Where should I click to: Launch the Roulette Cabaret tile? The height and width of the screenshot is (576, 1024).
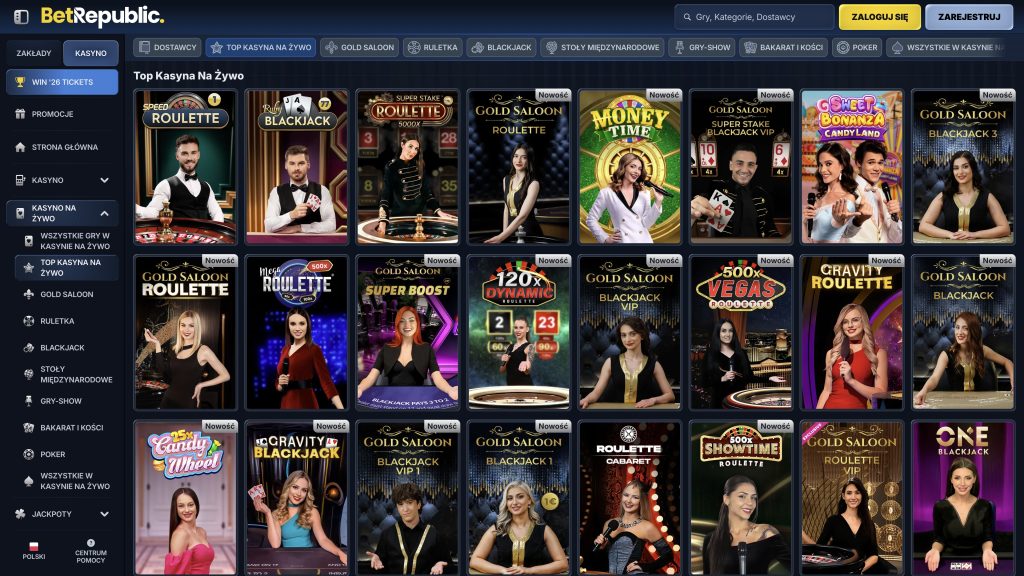[630, 498]
